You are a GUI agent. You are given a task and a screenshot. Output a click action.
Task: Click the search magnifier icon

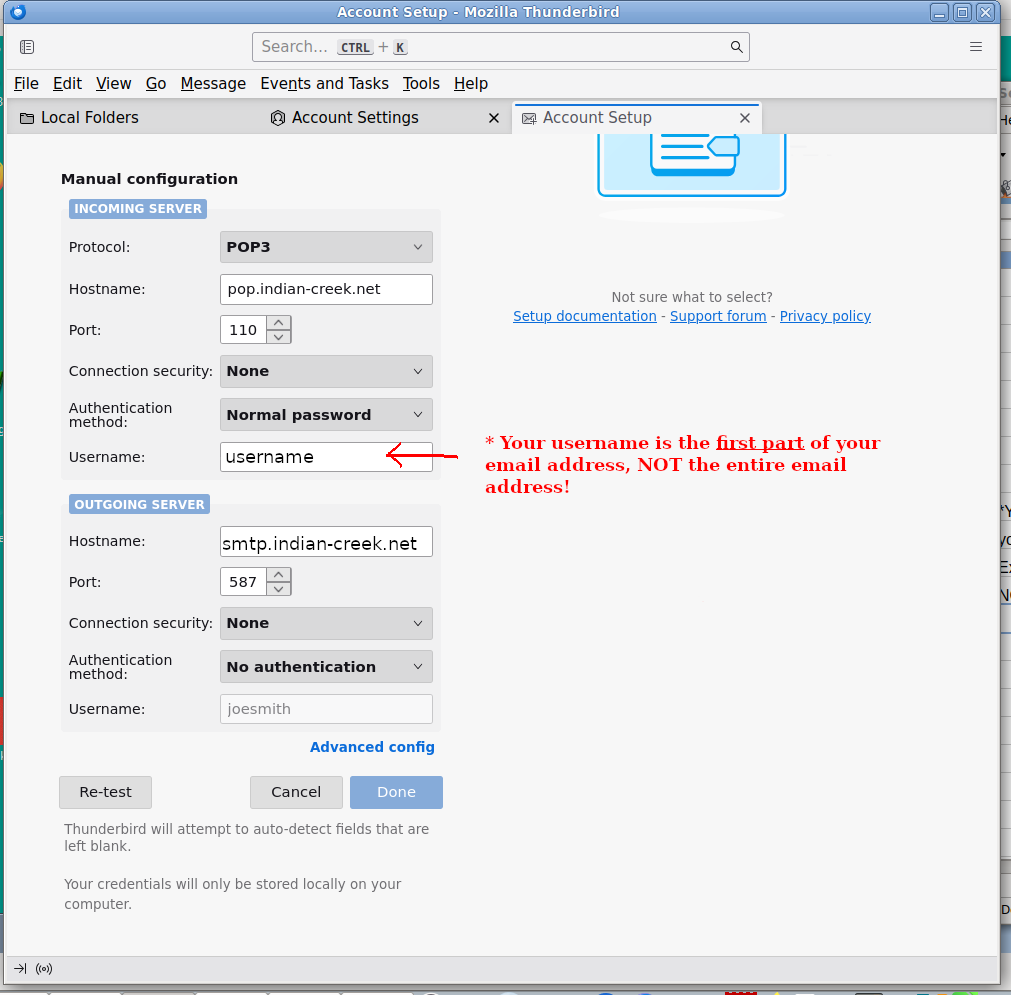tap(736, 47)
